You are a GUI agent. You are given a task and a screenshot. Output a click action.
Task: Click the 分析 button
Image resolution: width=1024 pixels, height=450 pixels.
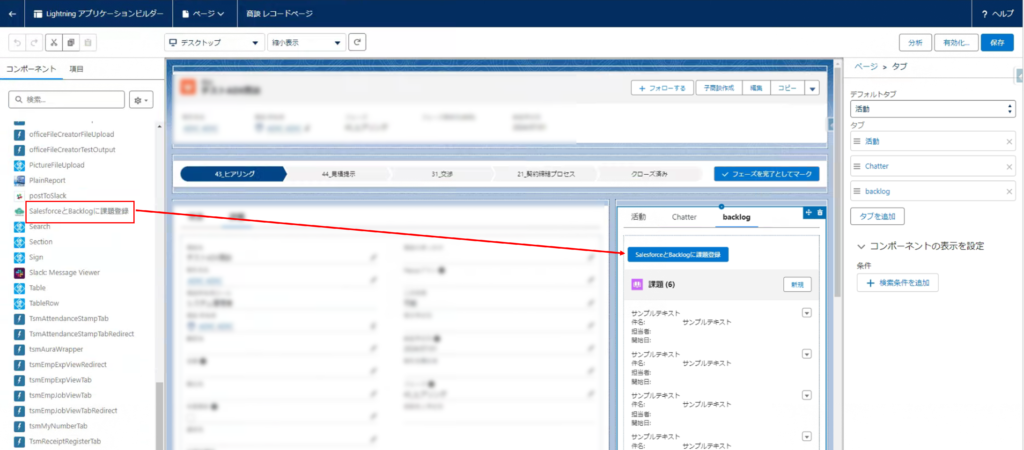915,42
